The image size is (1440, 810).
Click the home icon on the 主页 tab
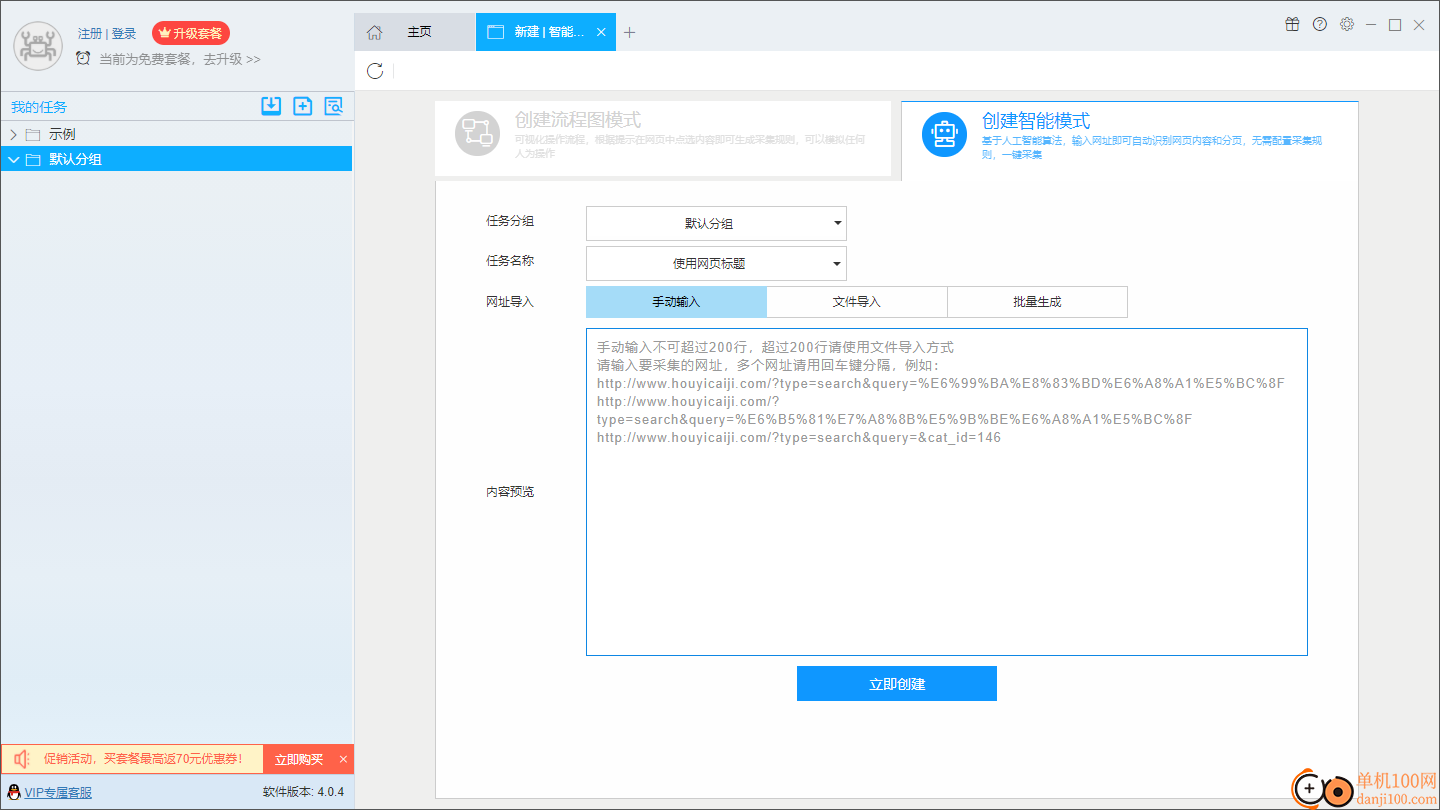click(x=374, y=32)
